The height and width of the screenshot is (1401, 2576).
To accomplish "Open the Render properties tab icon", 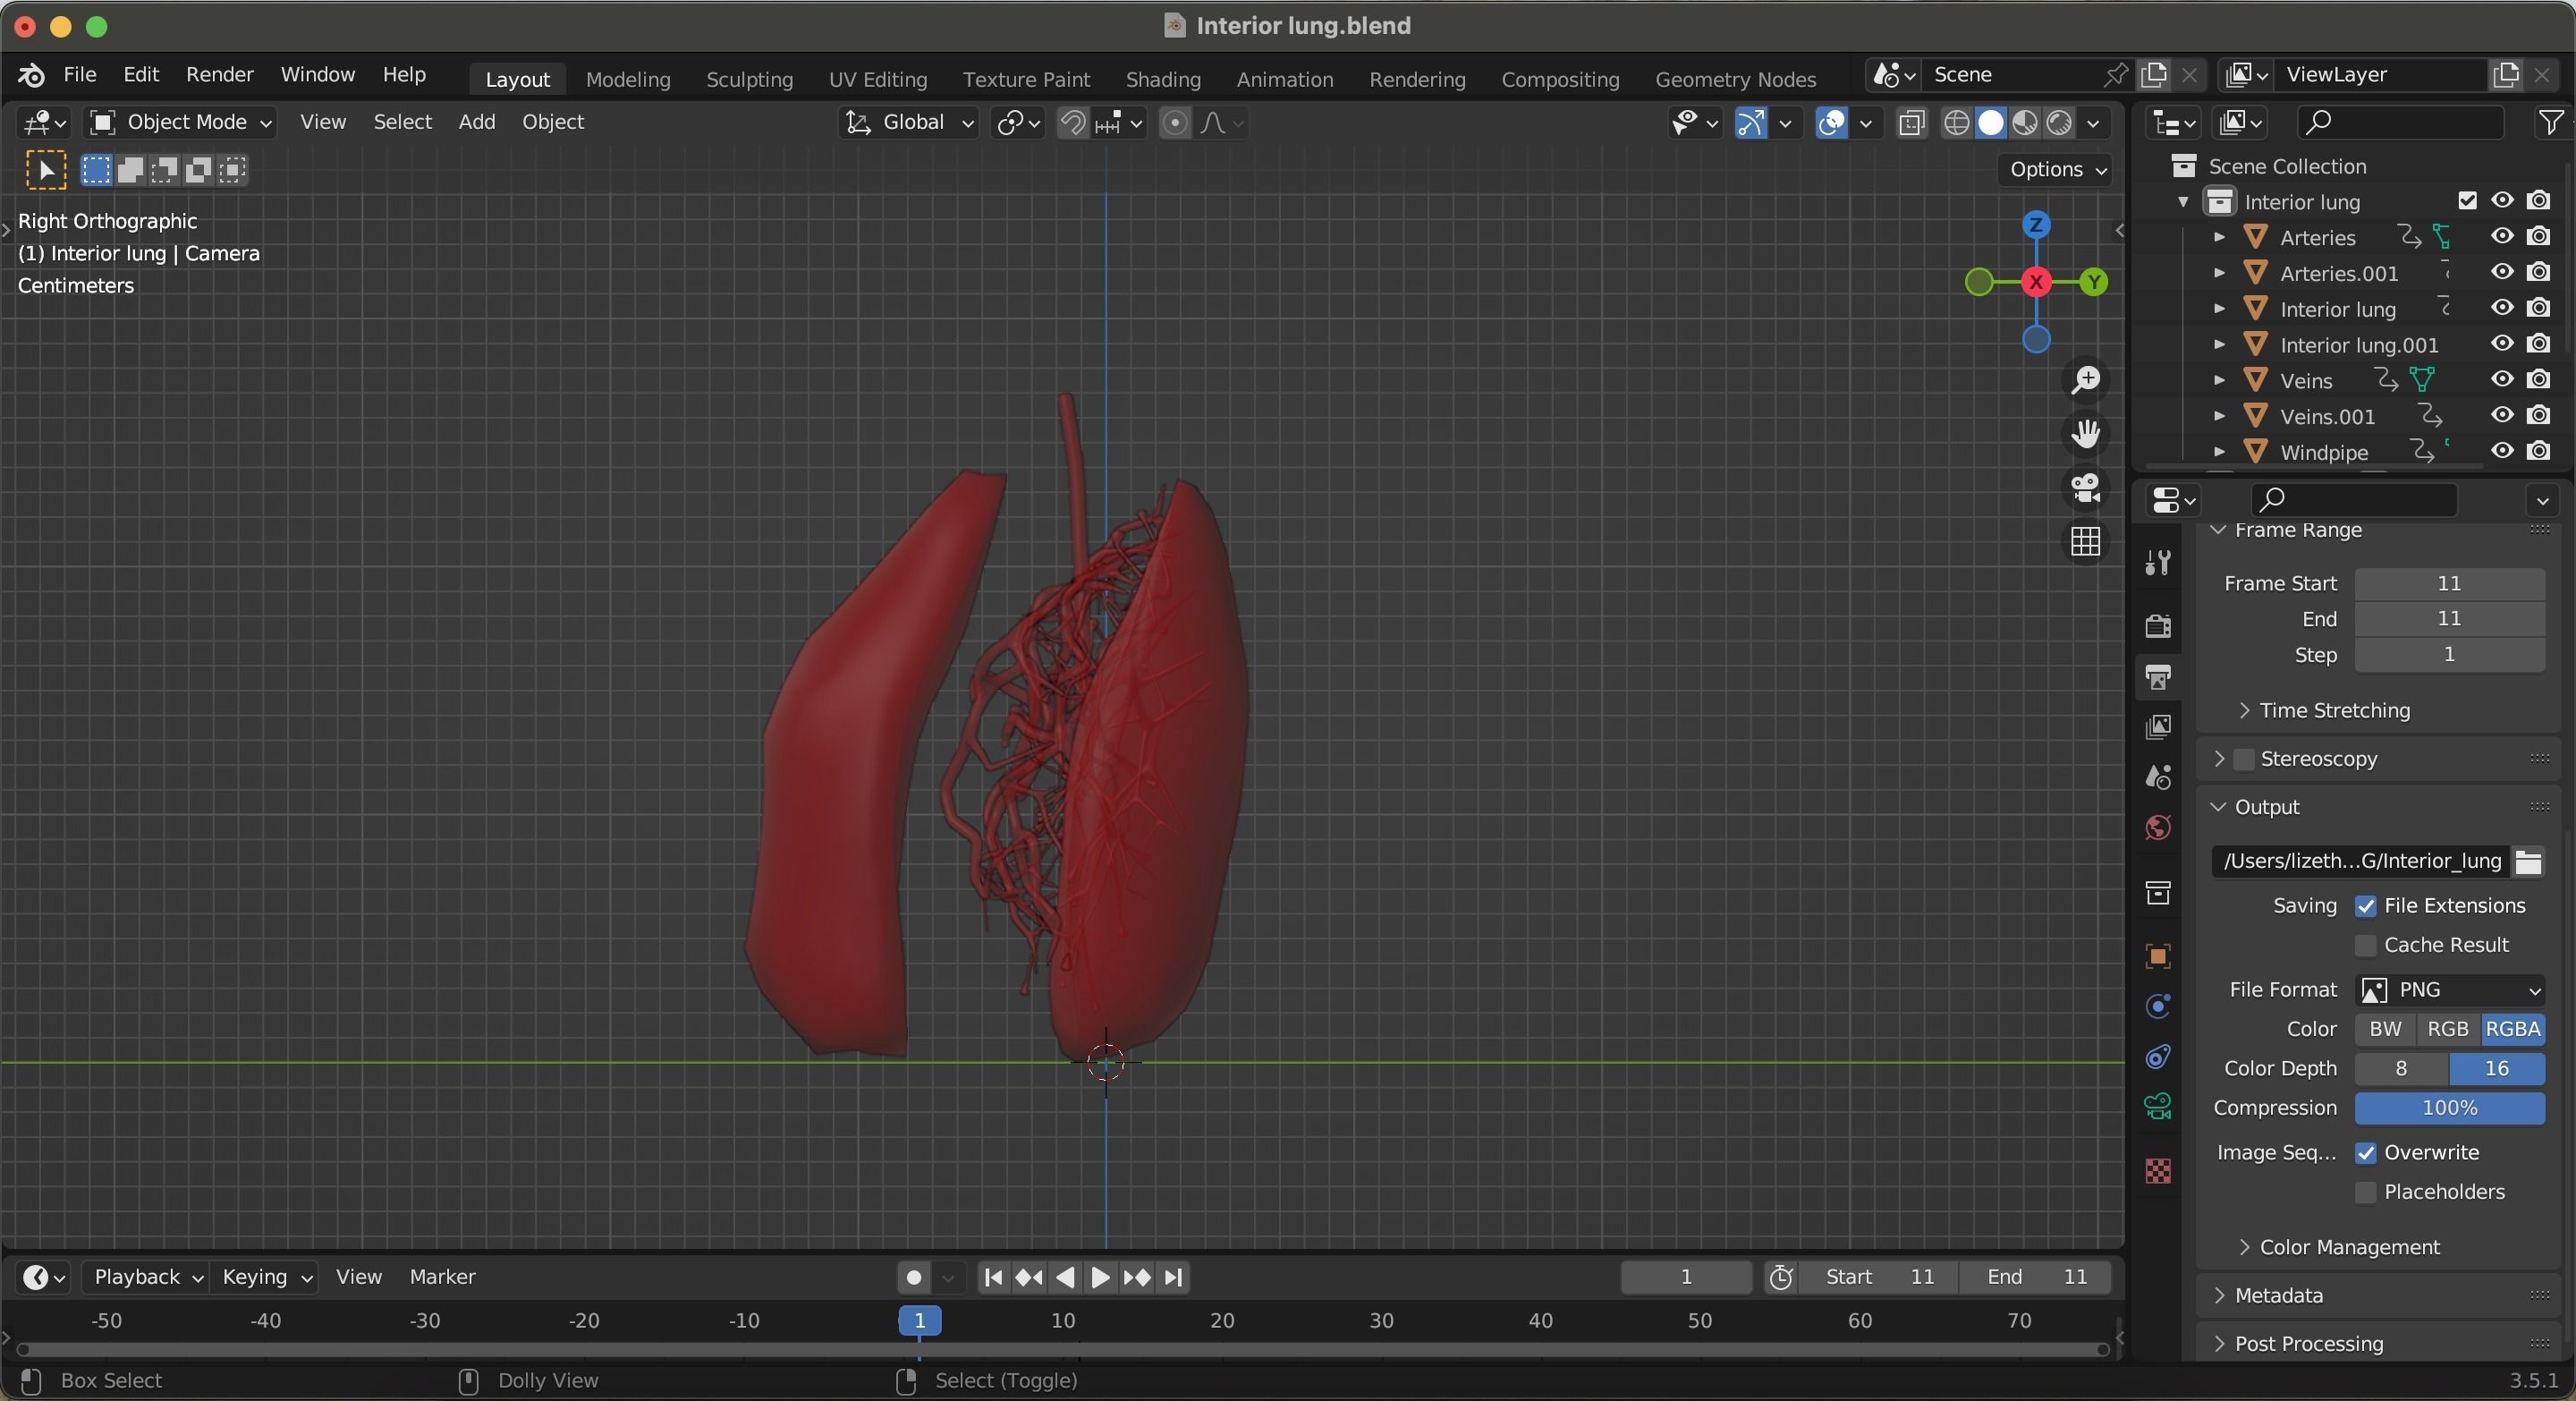I will pos(2158,625).
